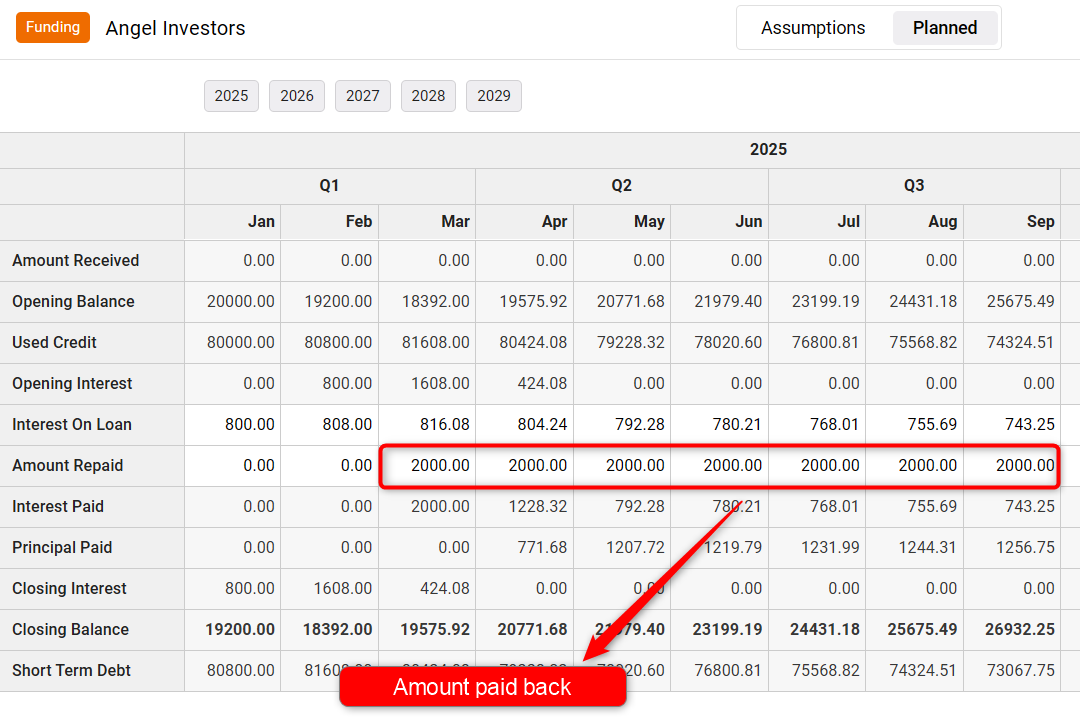1080x727 pixels.
Task: Jump to year 2025
Action: (231, 96)
